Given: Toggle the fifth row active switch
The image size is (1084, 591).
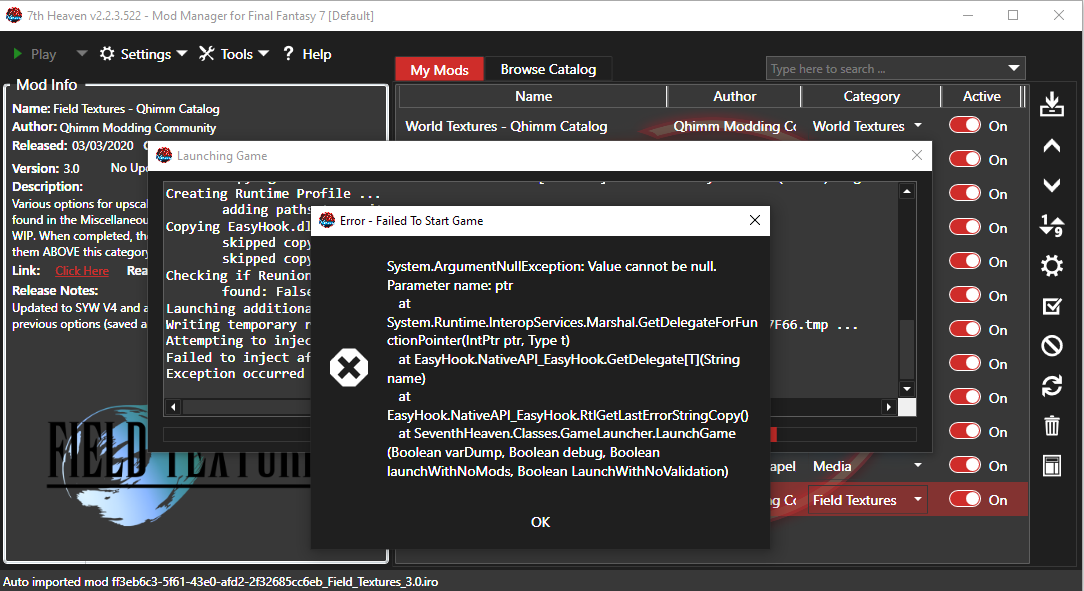Looking at the screenshot, I should pyautogui.click(x=964, y=261).
